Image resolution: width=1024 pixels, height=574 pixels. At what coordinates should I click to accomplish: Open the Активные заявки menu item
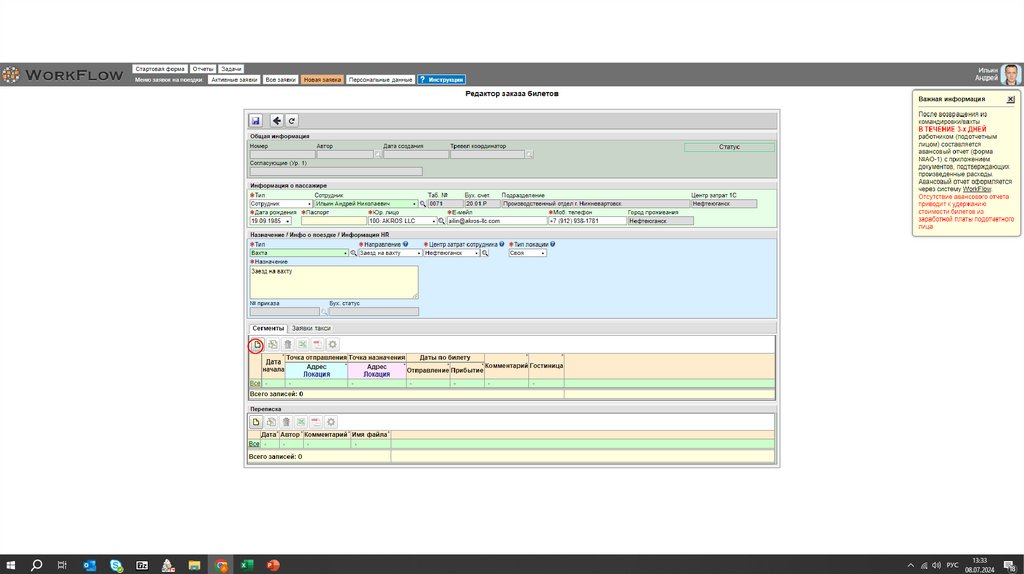[235, 79]
